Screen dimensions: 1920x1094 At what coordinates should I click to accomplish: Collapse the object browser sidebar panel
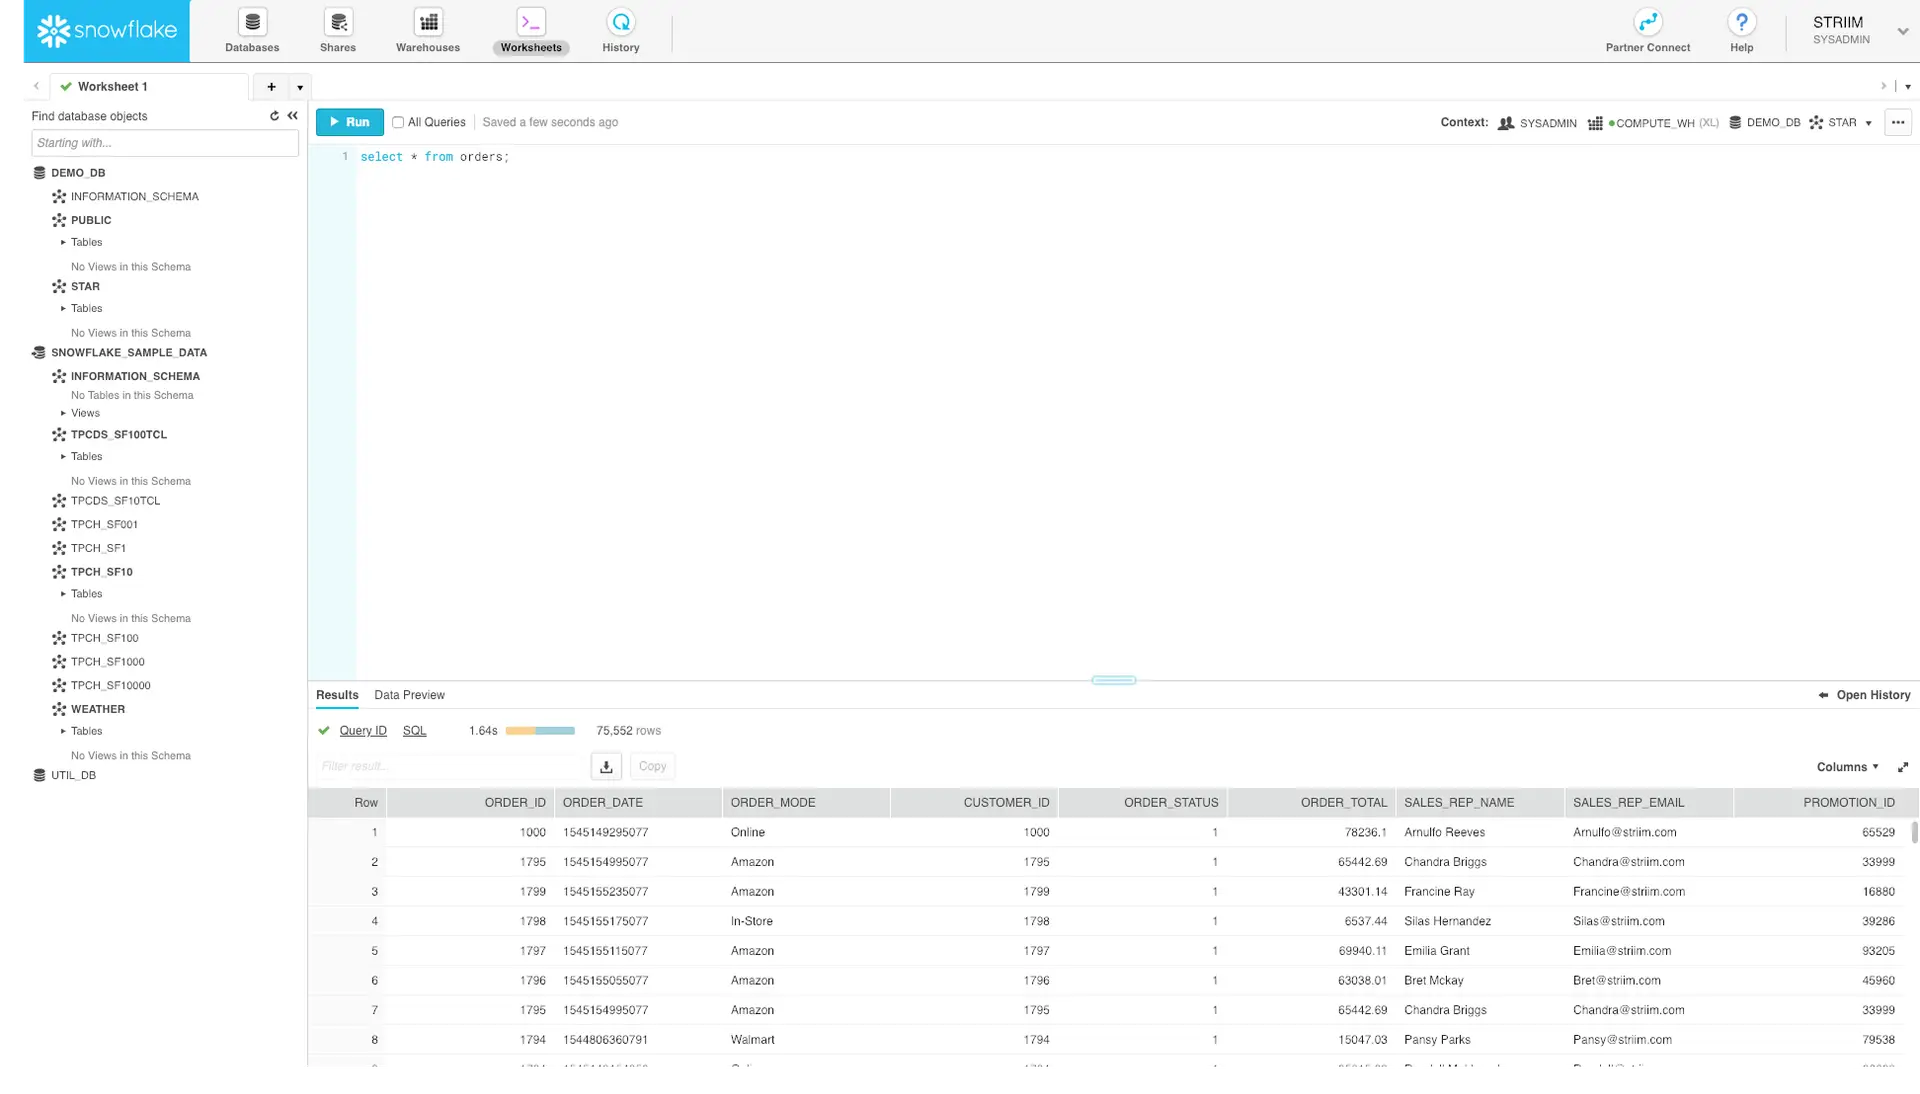(293, 116)
